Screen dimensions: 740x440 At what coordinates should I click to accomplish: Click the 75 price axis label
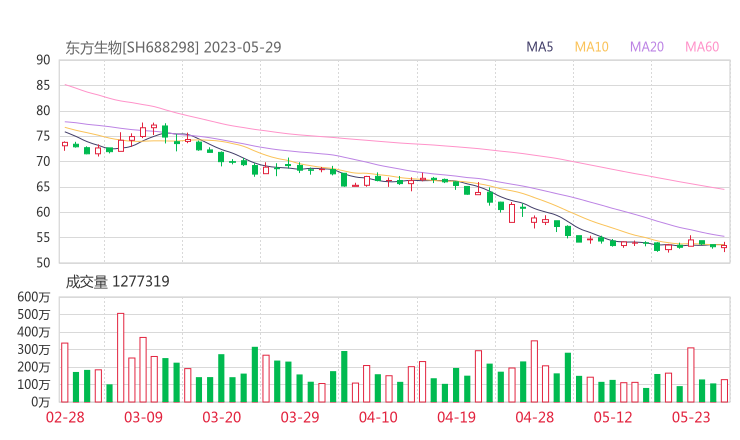click(x=43, y=136)
